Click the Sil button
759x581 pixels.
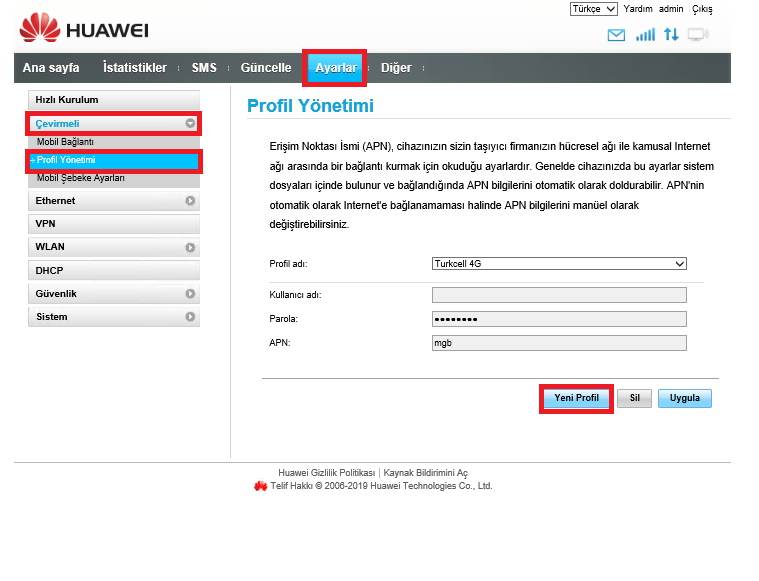[x=633, y=398]
